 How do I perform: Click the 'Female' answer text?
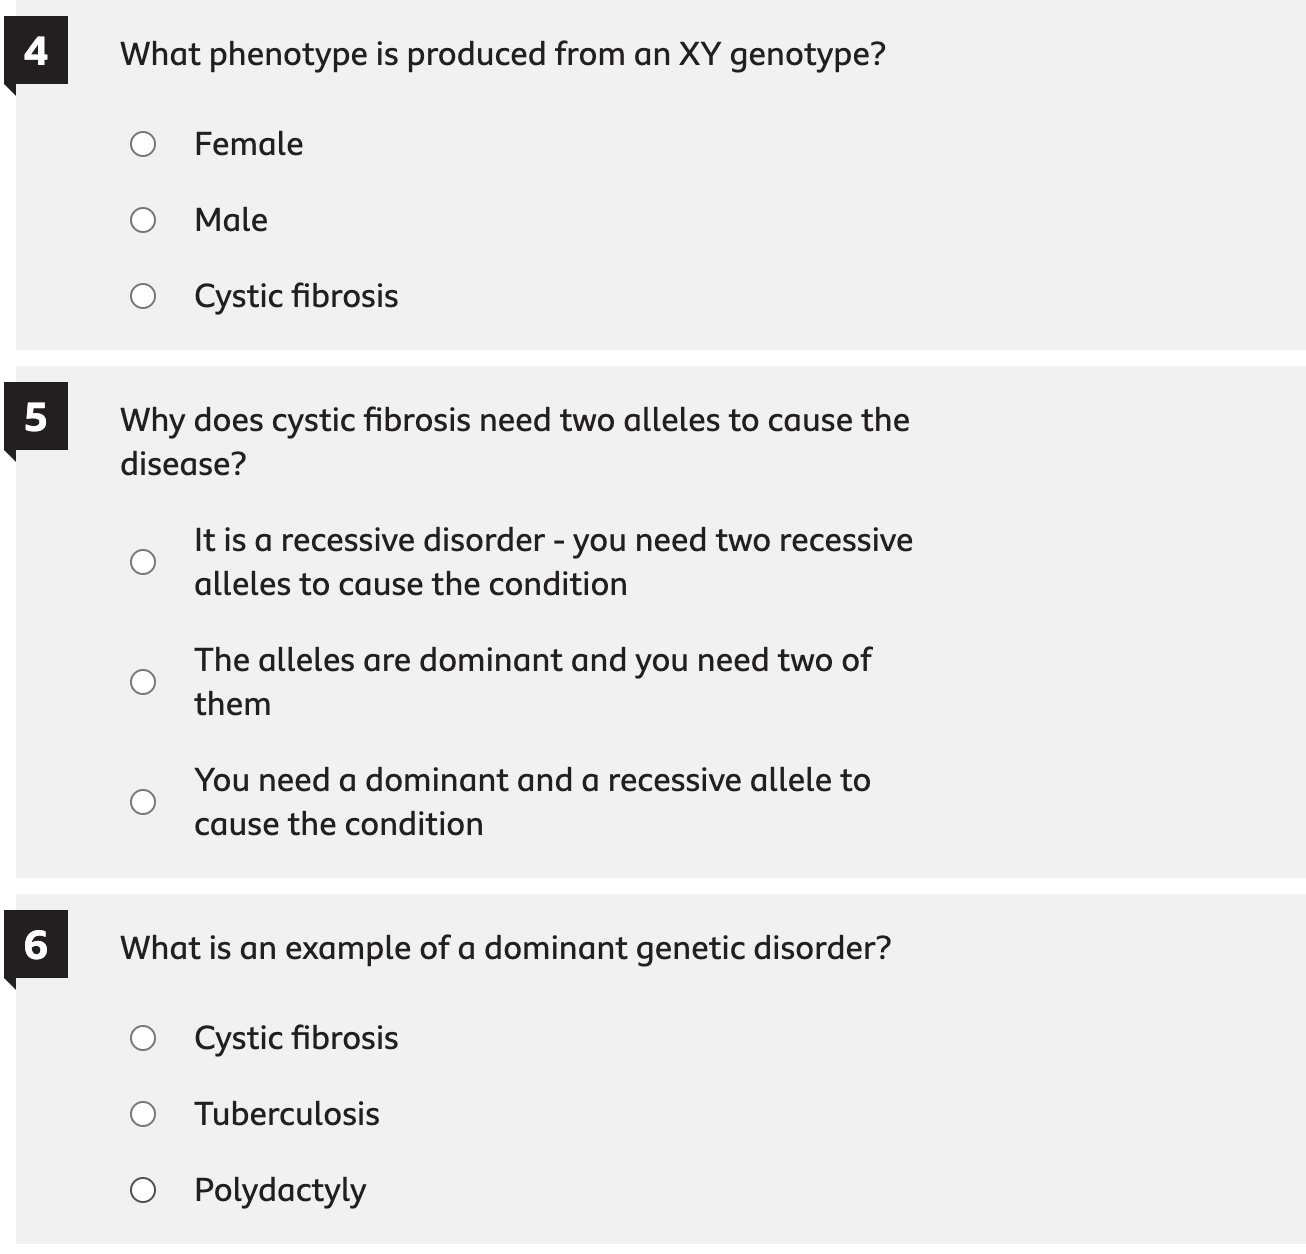coord(248,144)
